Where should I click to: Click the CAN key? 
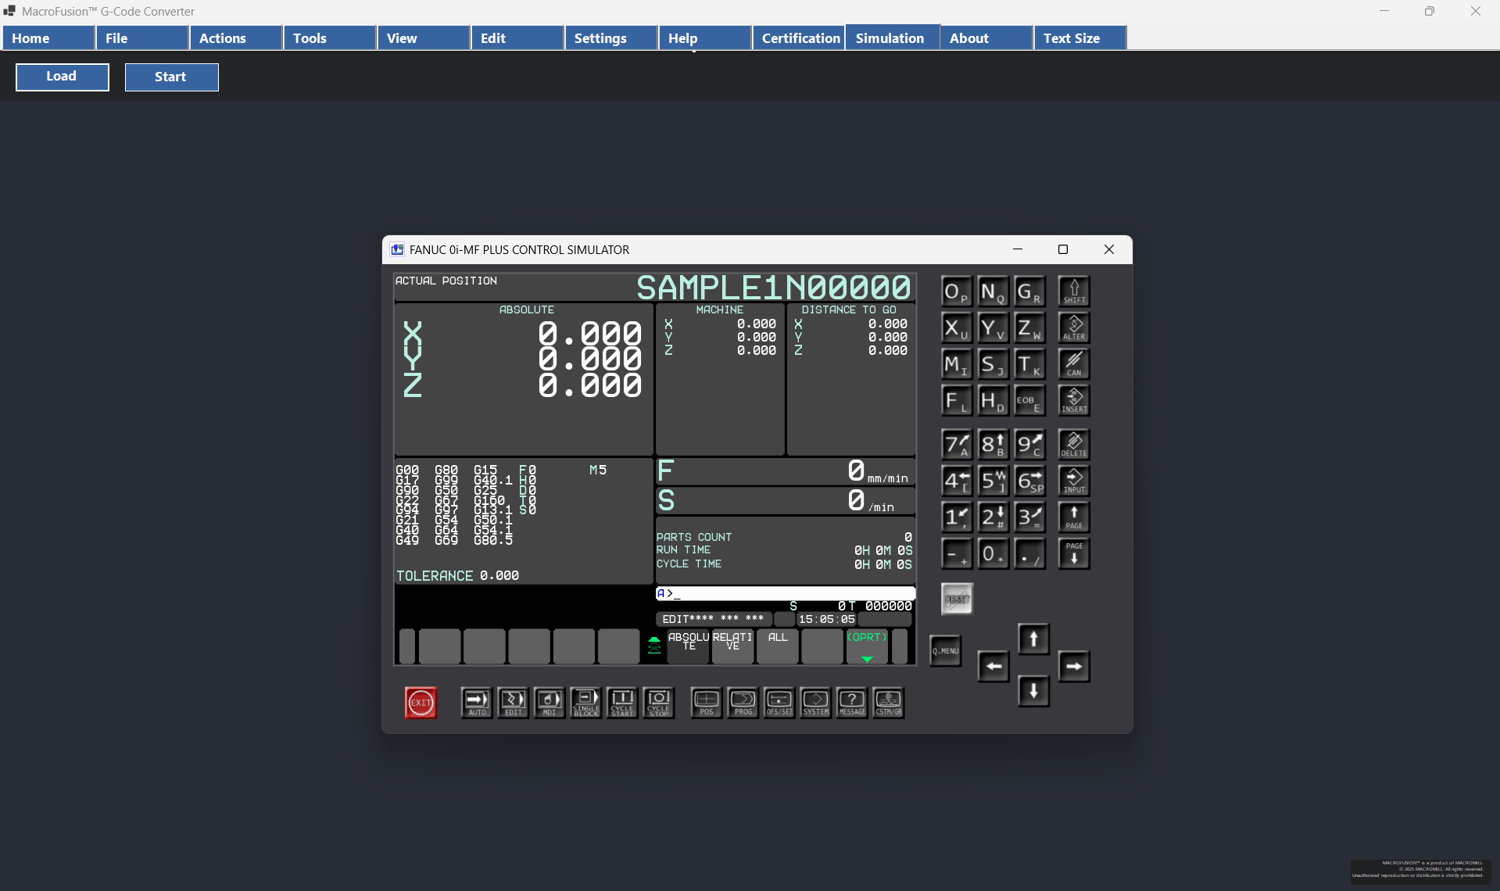coord(1074,364)
